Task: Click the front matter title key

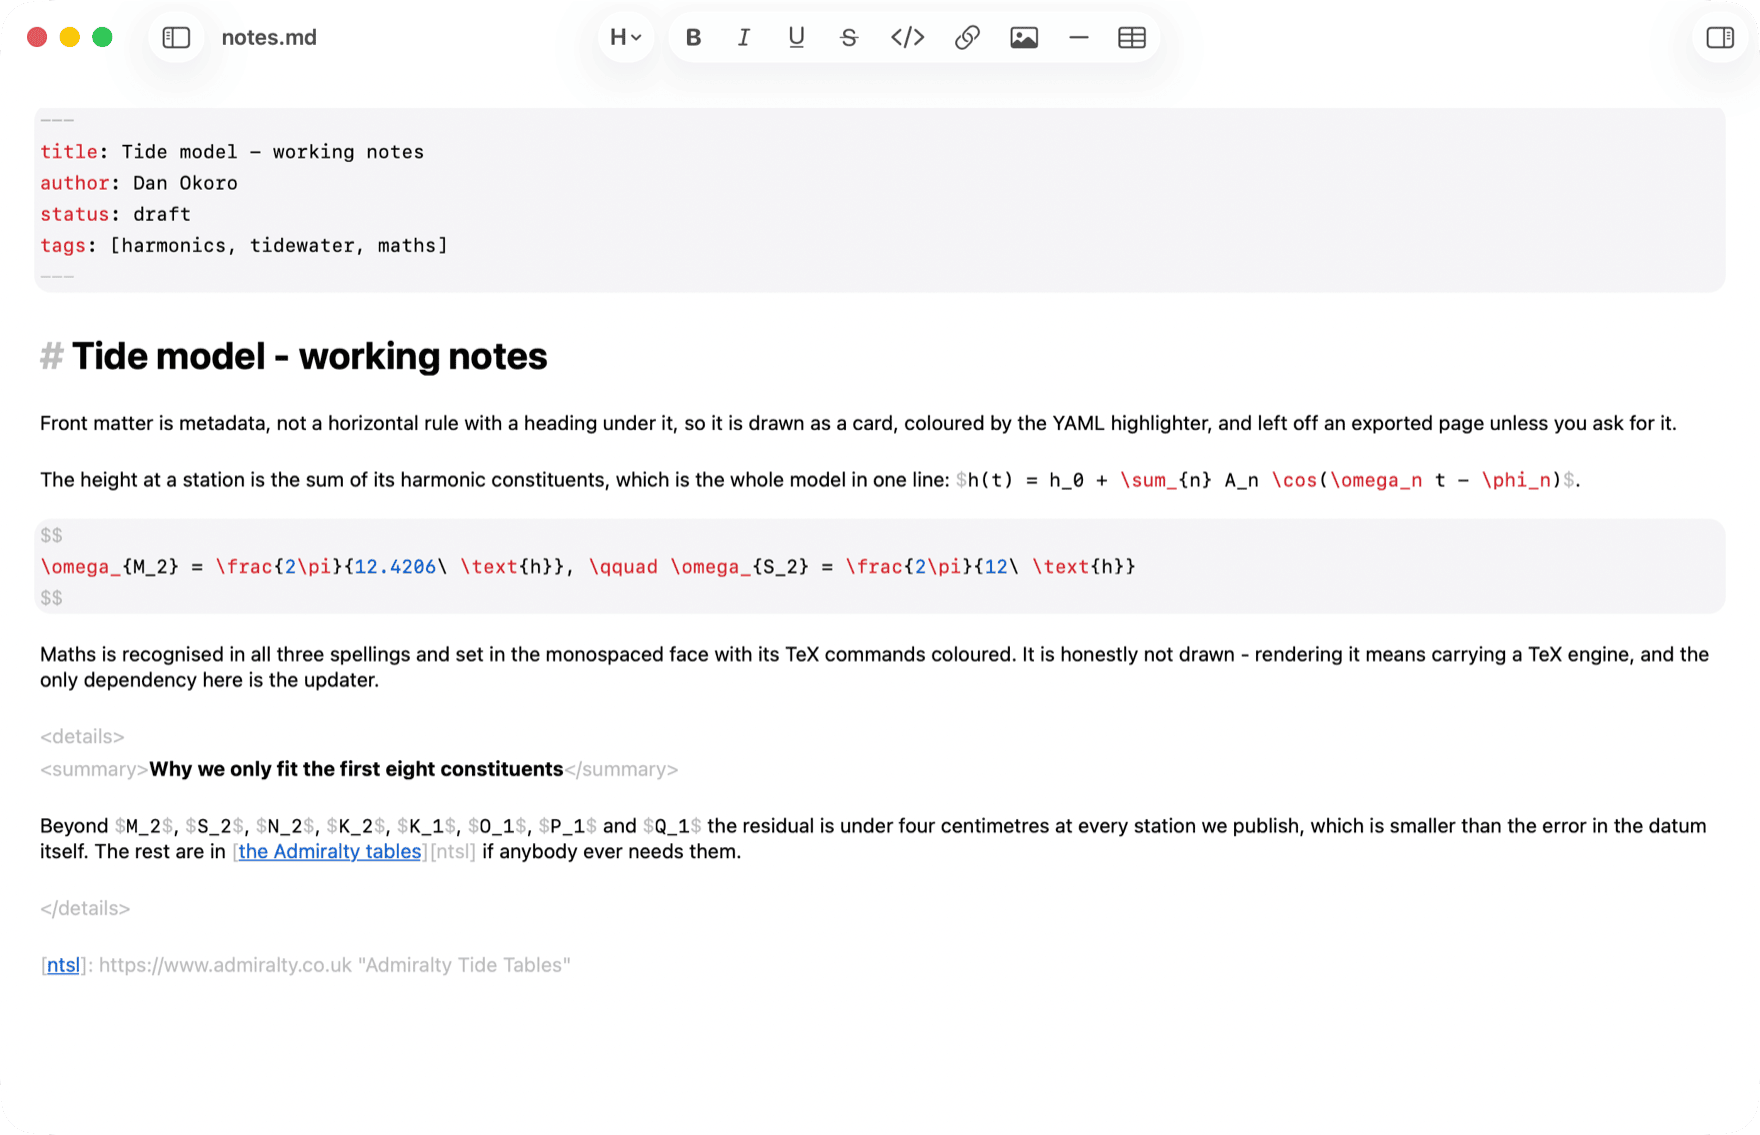Action: click(x=69, y=152)
